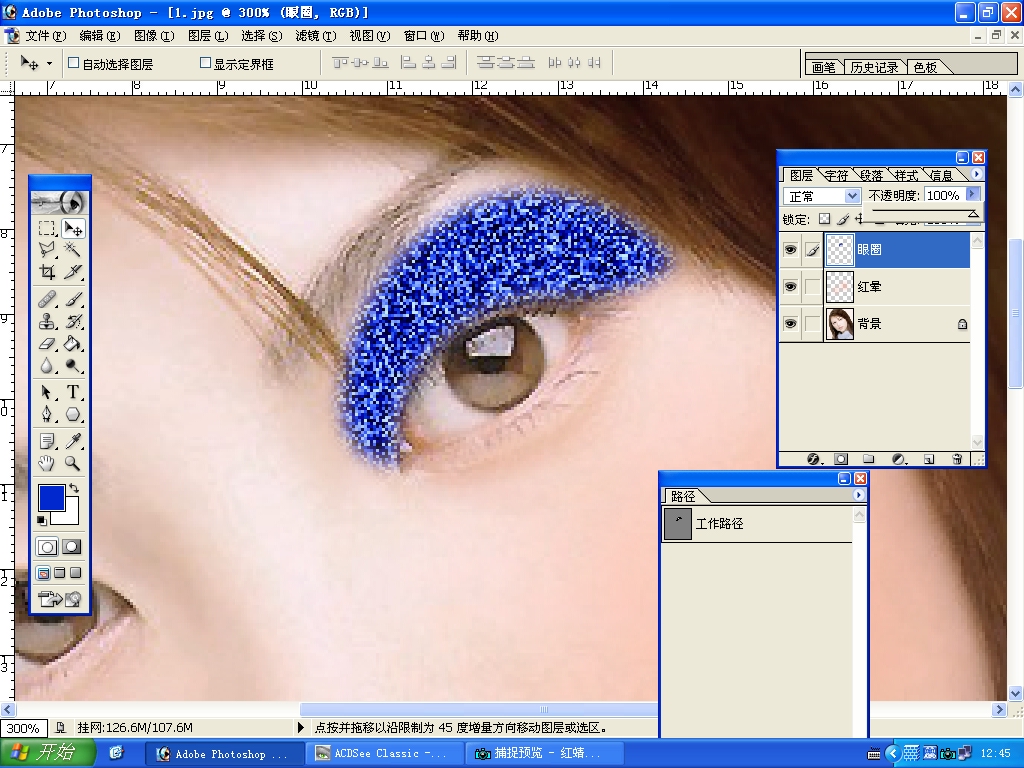The width and height of the screenshot is (1024, 768).
Task: Select the Clone Stamp tool
Action: tap(47, 321)
